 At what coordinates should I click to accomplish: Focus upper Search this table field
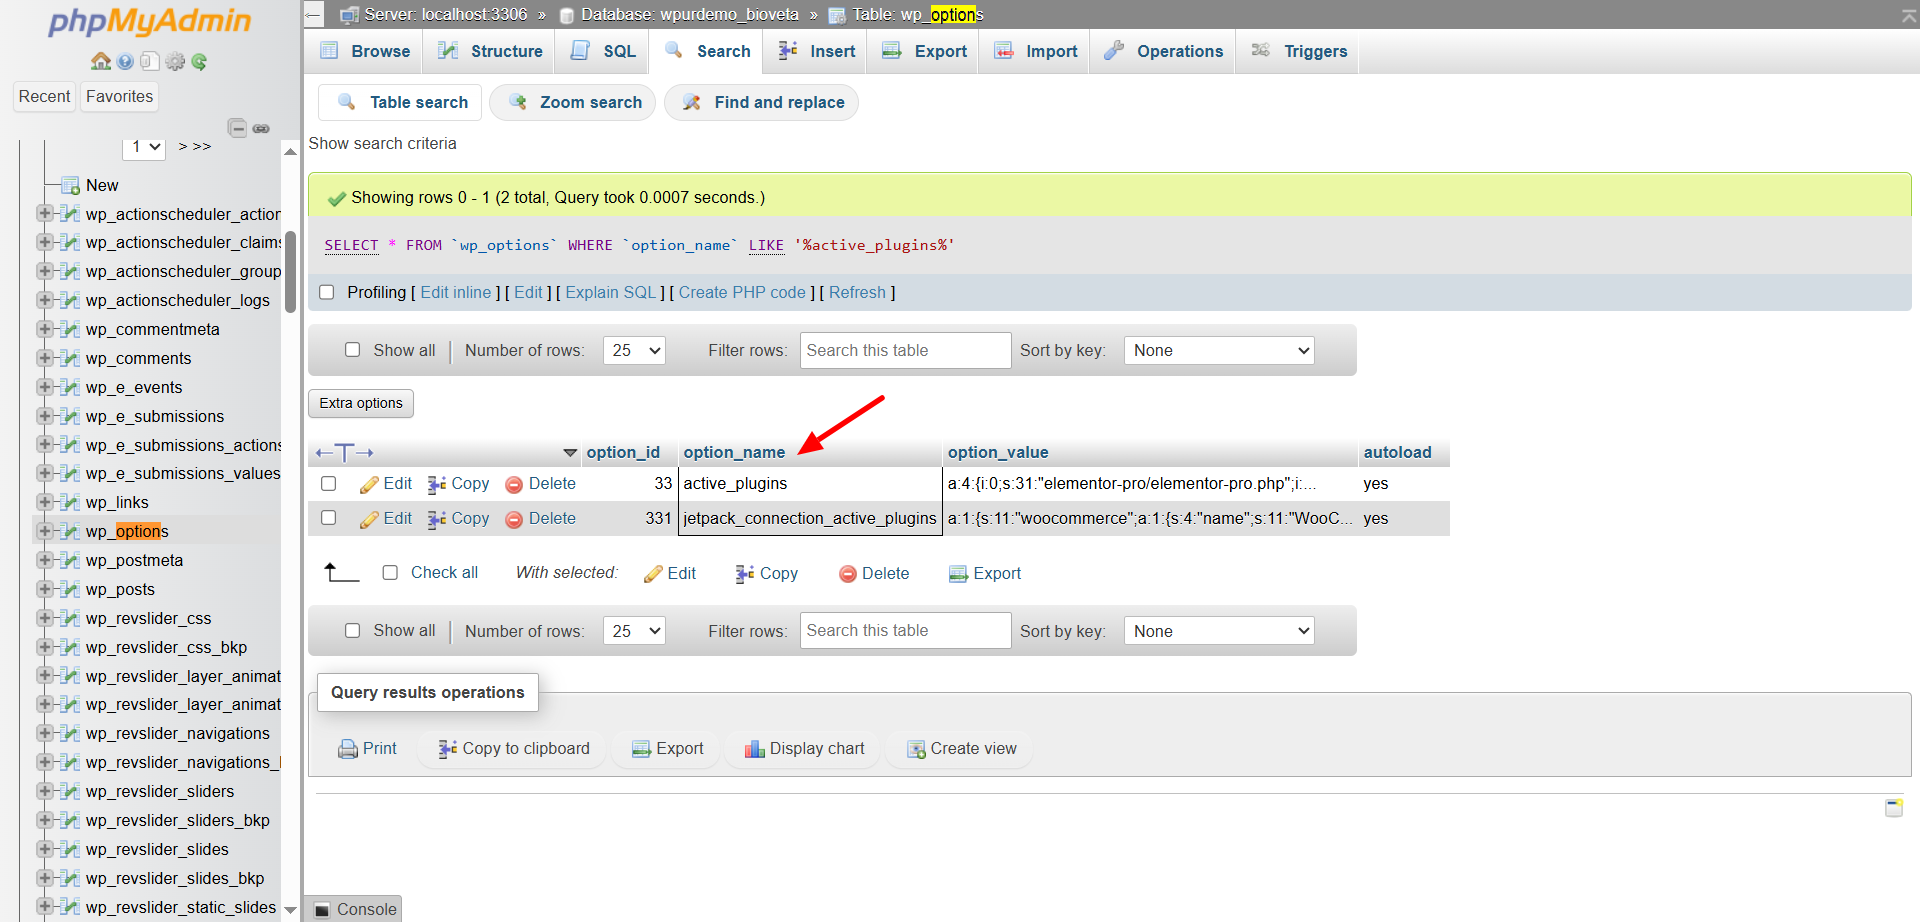(x=905, y=351)
